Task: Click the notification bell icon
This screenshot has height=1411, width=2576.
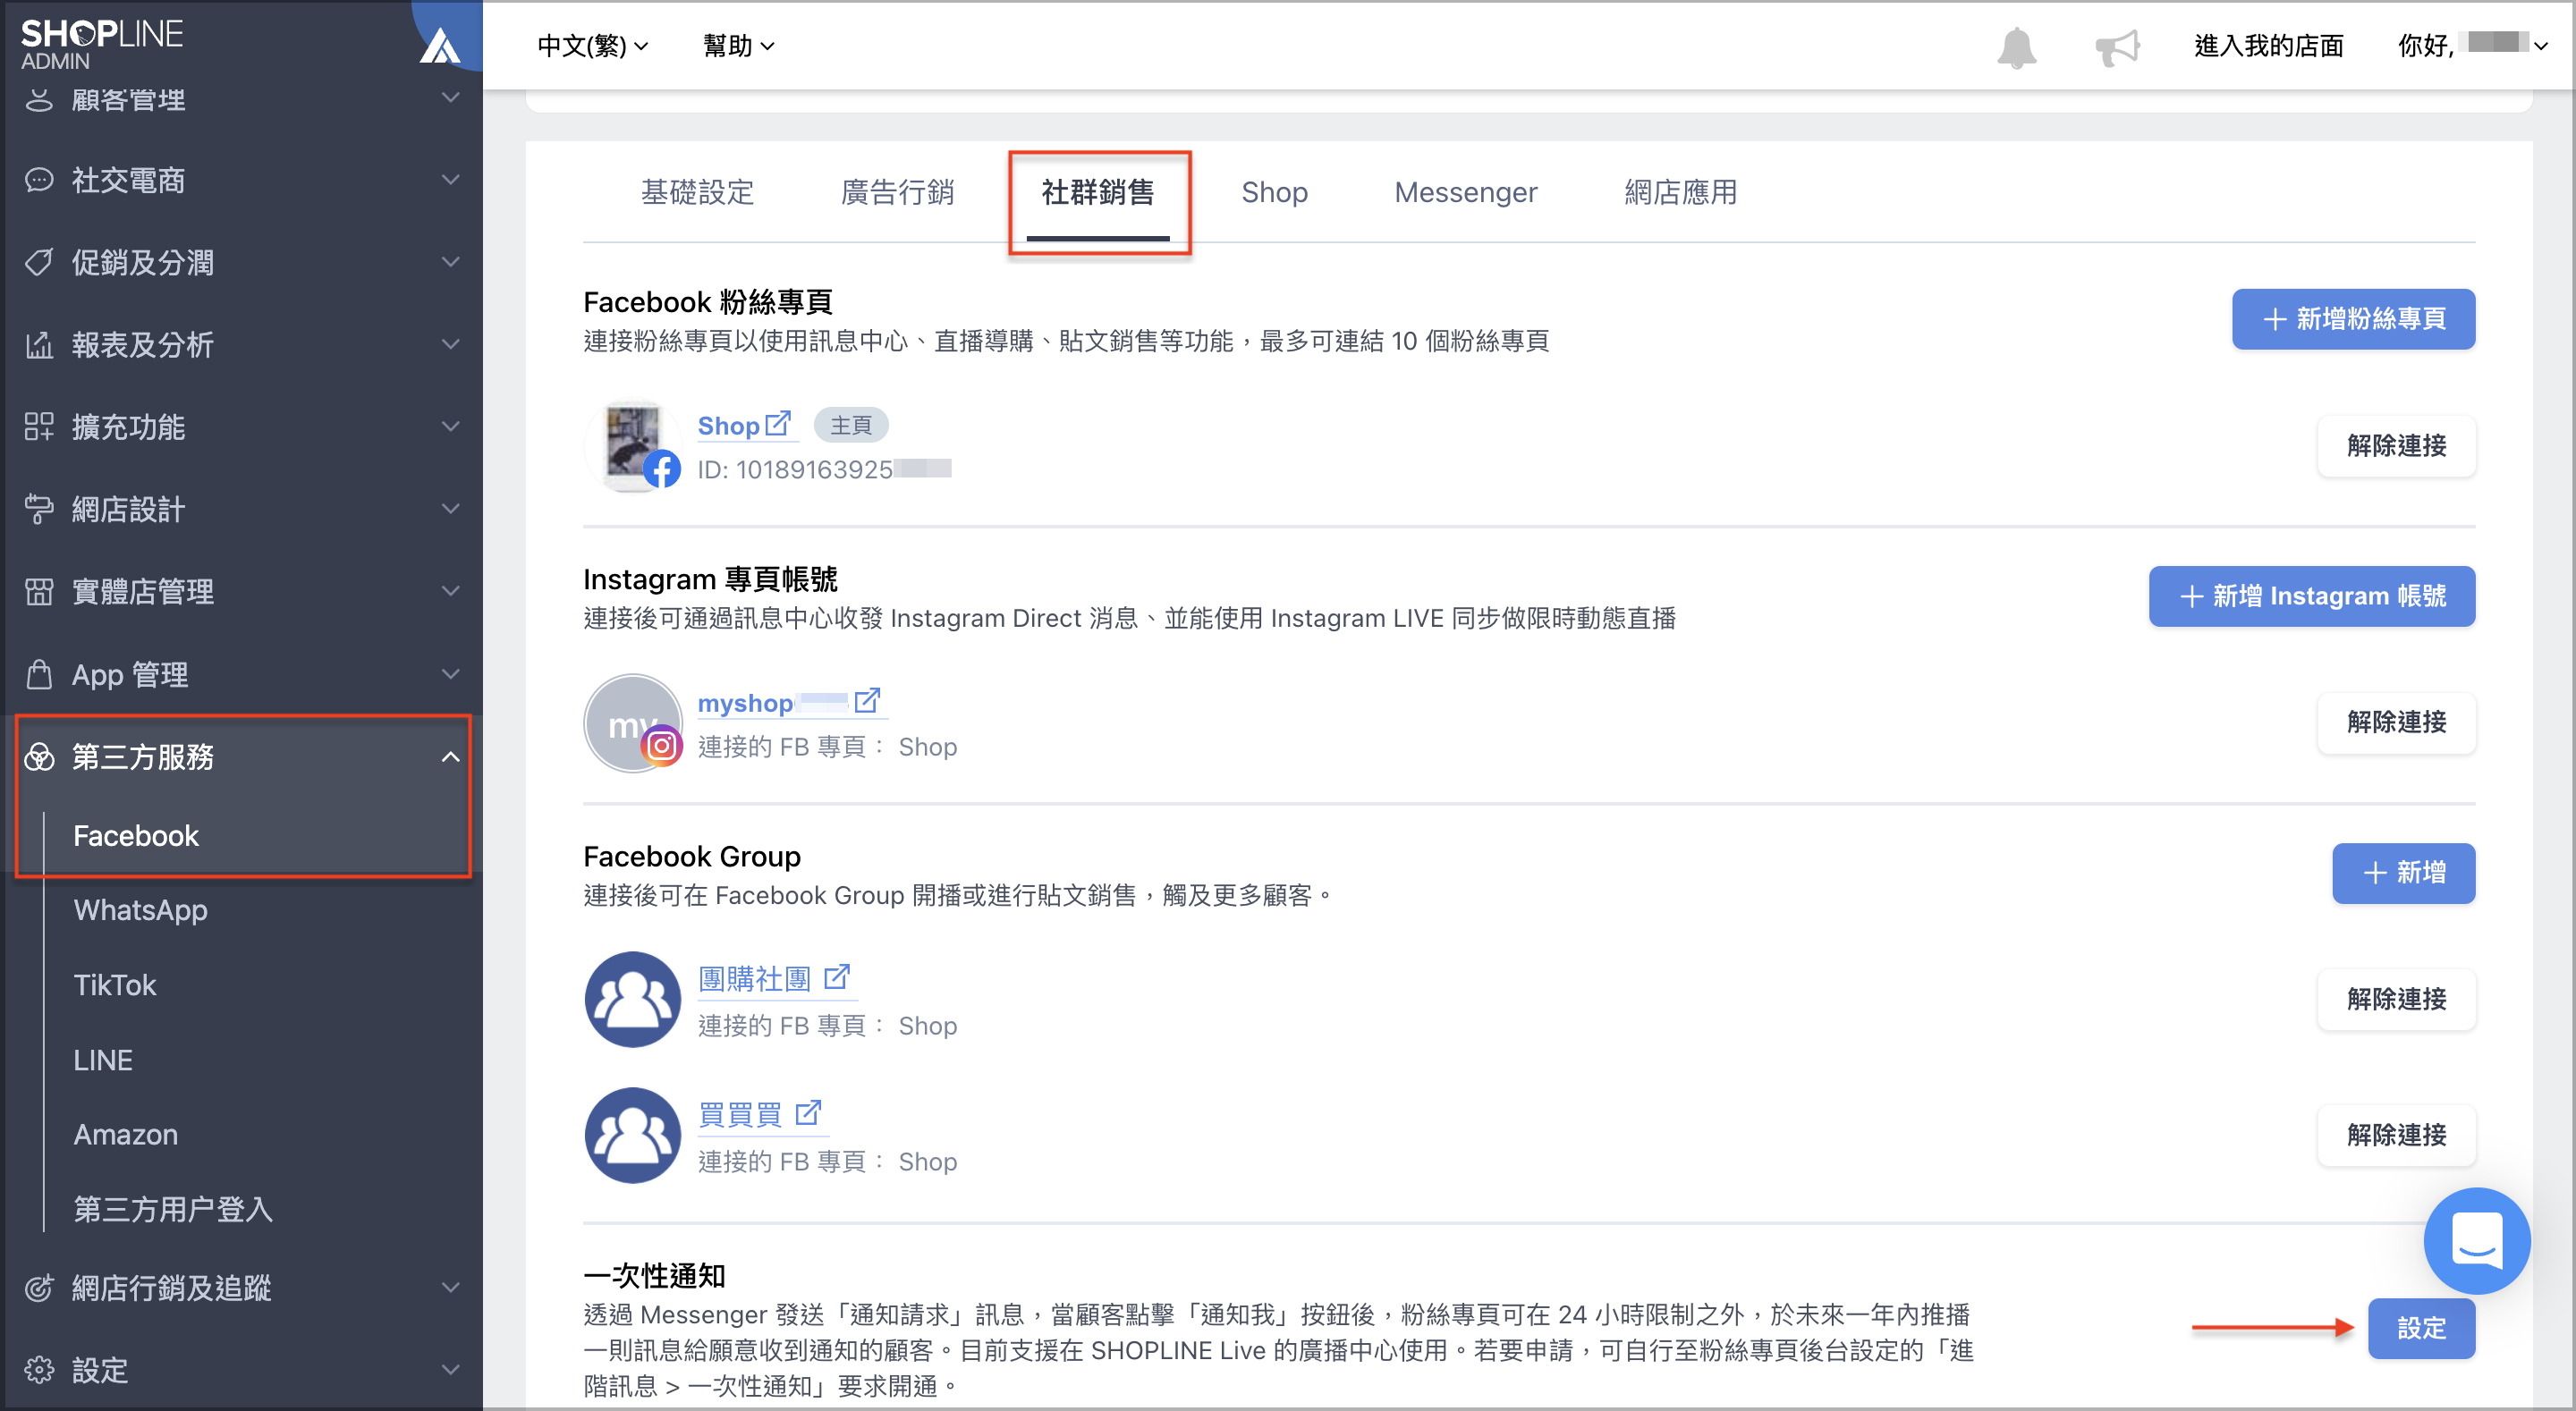Action: click(x=2016, y=47)
